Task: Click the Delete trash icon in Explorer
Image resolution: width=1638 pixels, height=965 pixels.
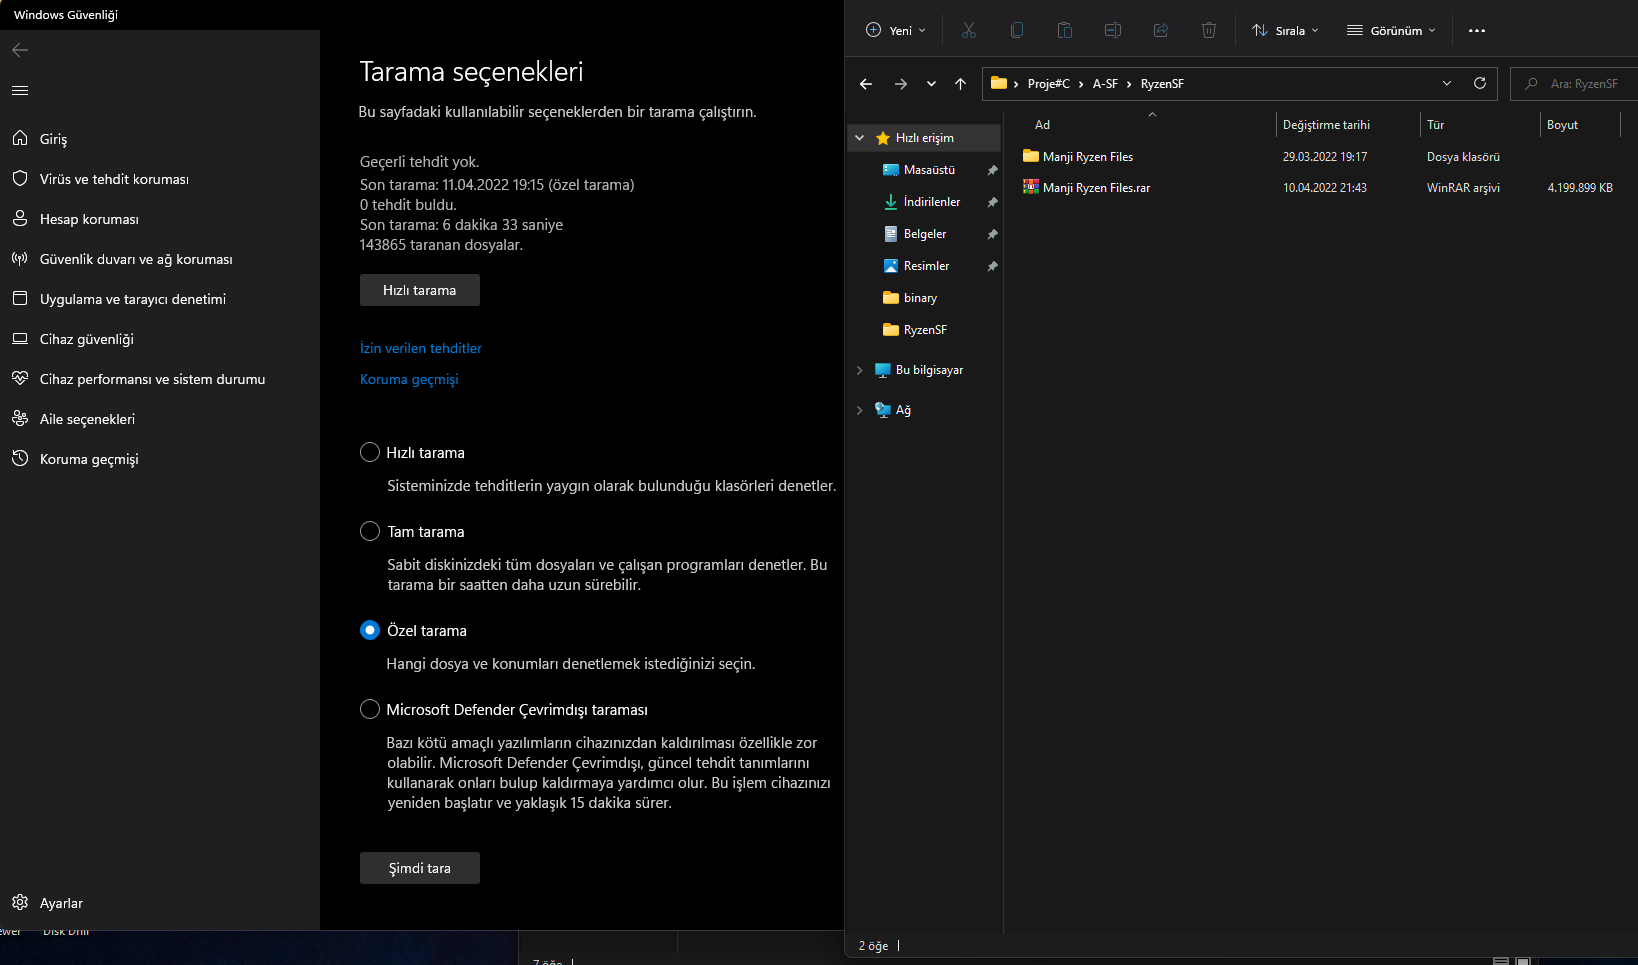Action: tap(1209, 30)
